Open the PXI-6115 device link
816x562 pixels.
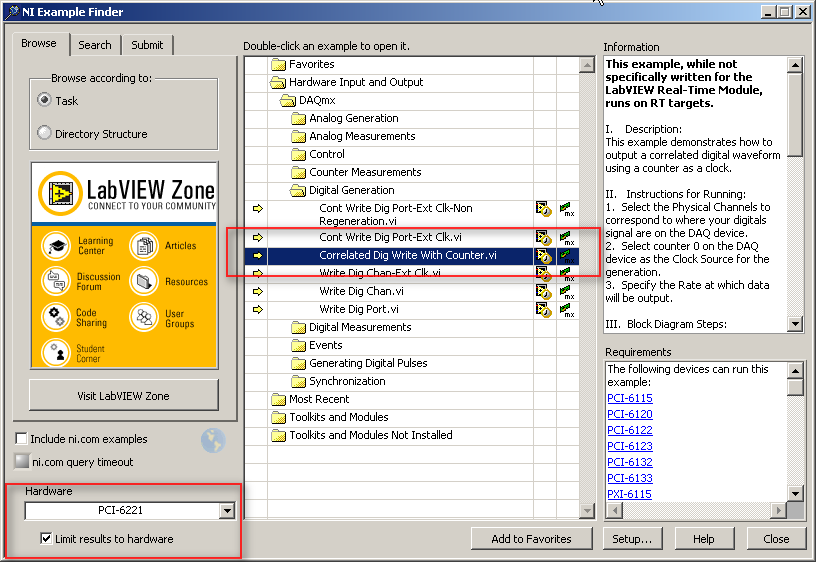(x=629, y=494)
